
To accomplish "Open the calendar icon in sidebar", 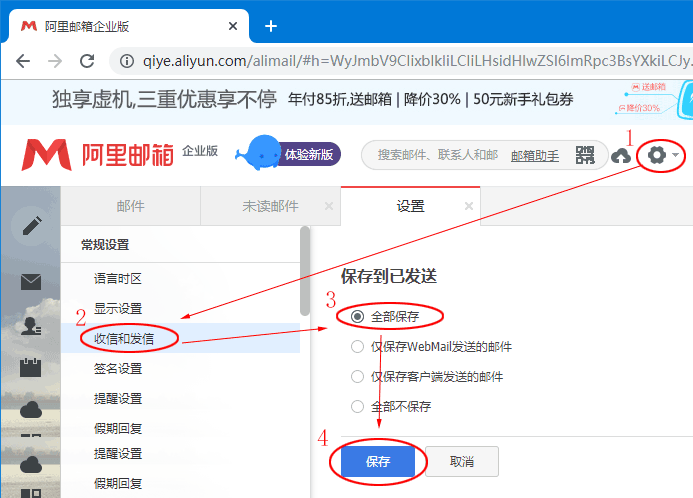I will (x=30, y=367).
